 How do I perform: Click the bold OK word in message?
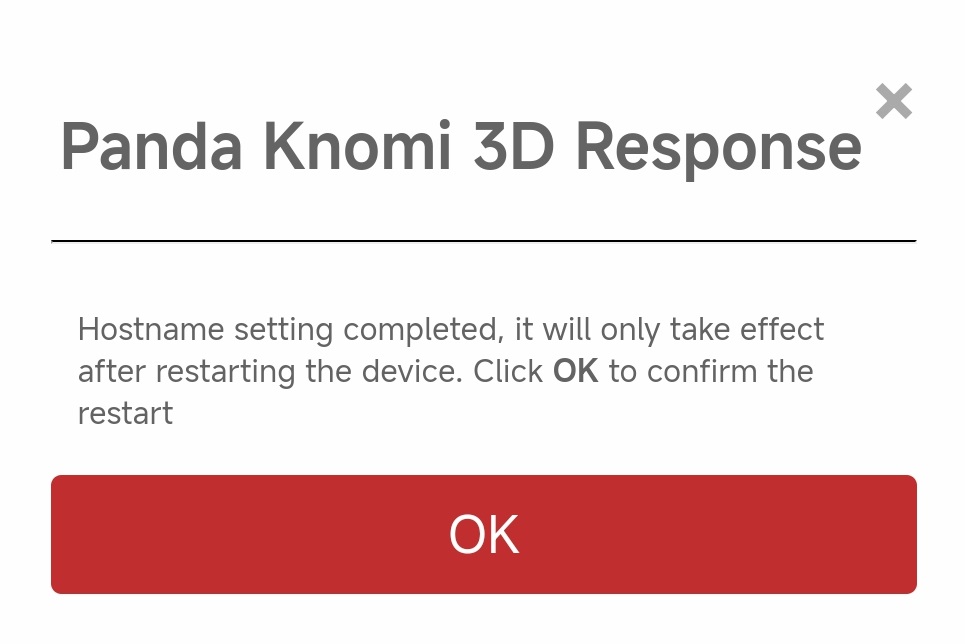coord(575,371)
